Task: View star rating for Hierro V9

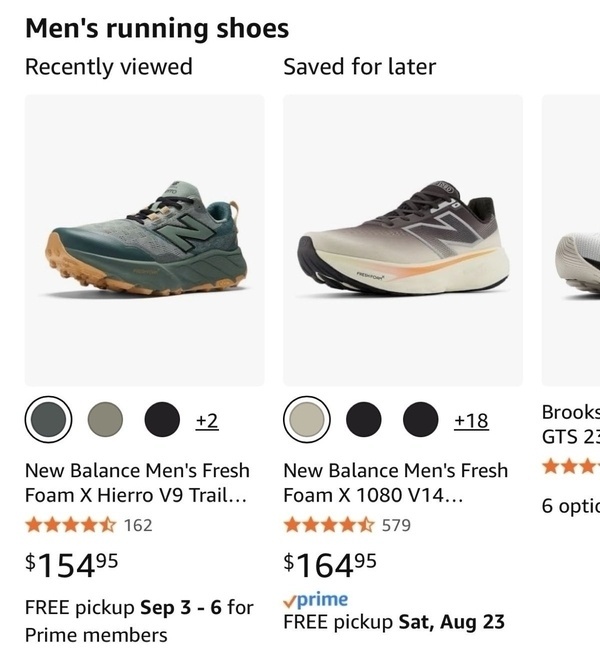Action: coord(70,525)
